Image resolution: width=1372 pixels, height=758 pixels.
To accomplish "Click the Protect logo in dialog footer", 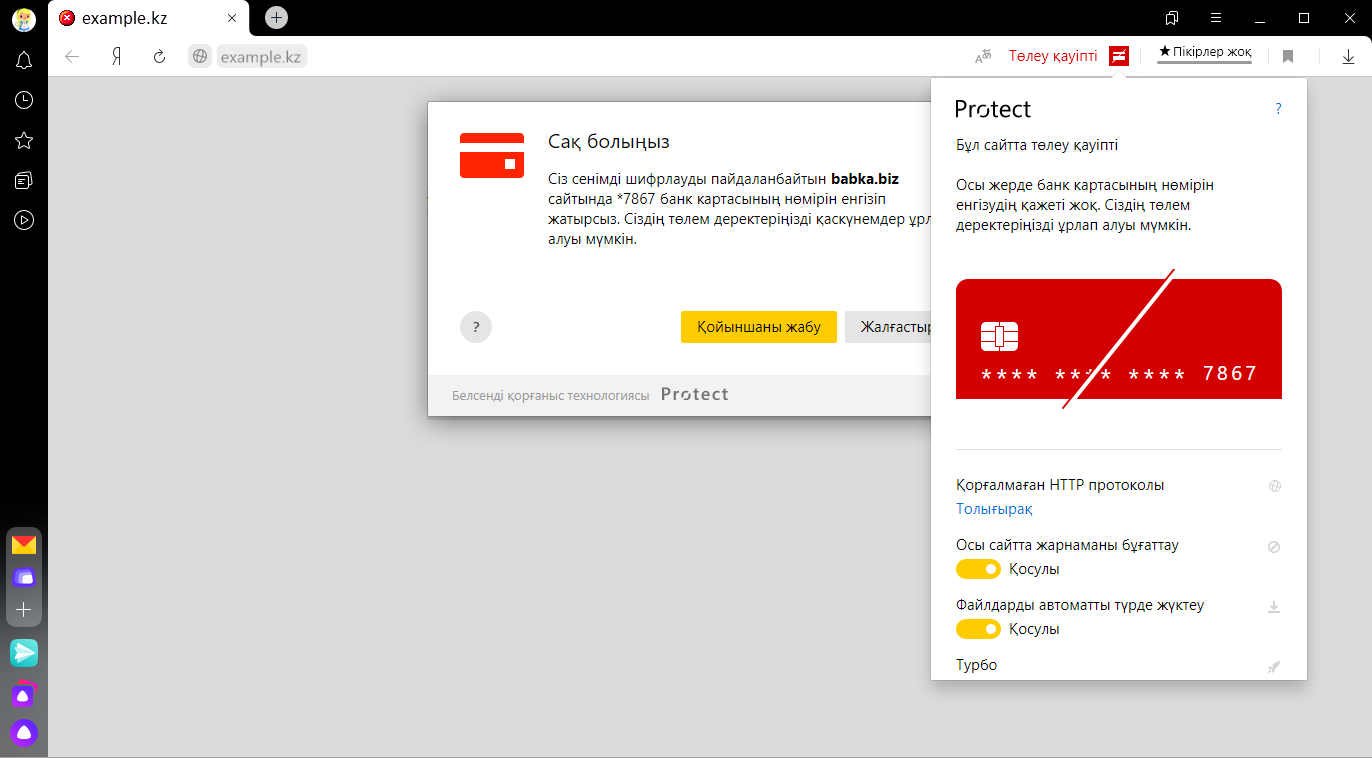I will coord(695,394).
